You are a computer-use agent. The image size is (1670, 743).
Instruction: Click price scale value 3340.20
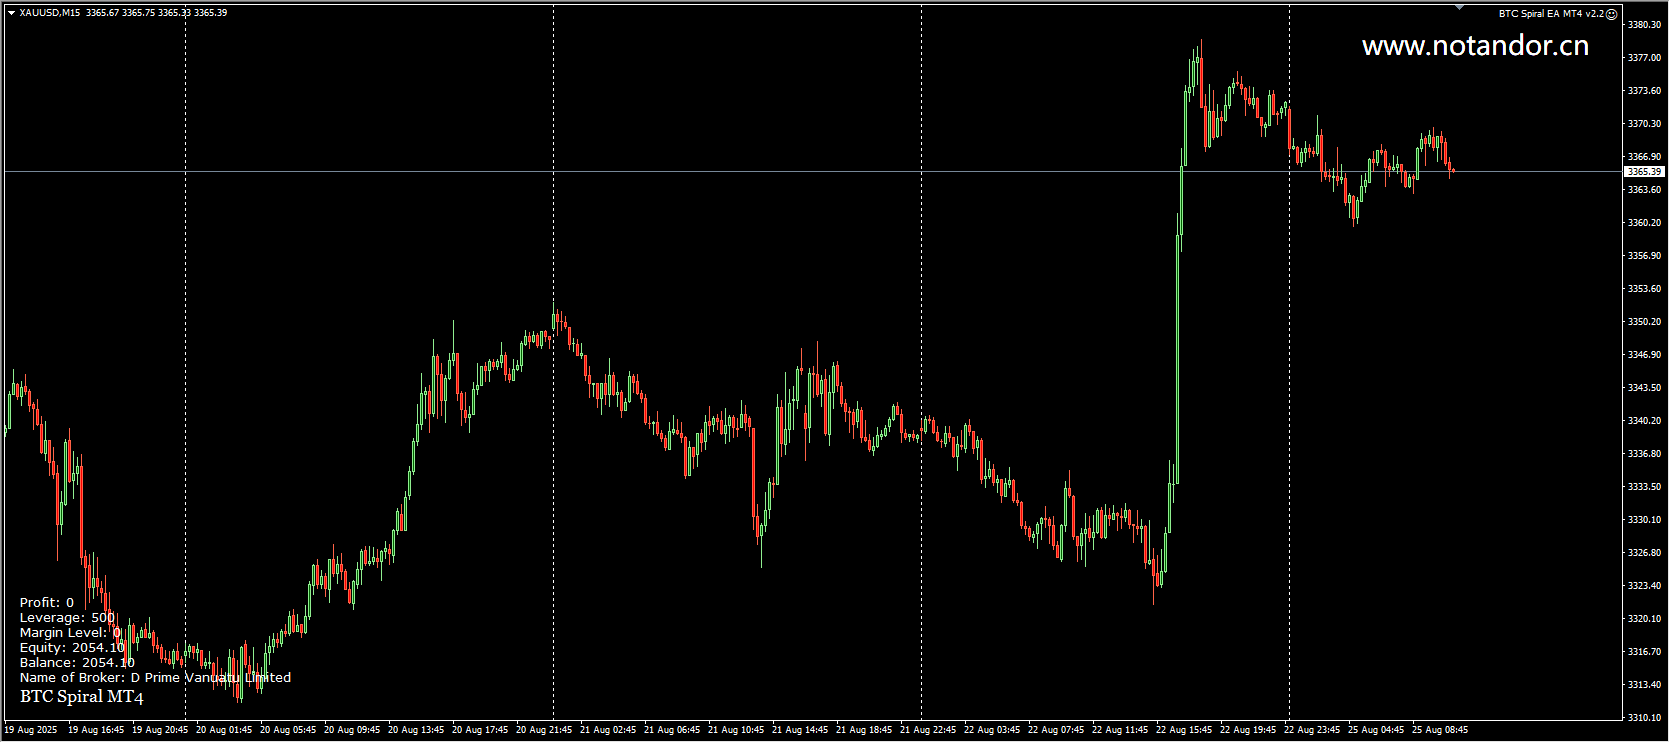(x=1645, y=421)
